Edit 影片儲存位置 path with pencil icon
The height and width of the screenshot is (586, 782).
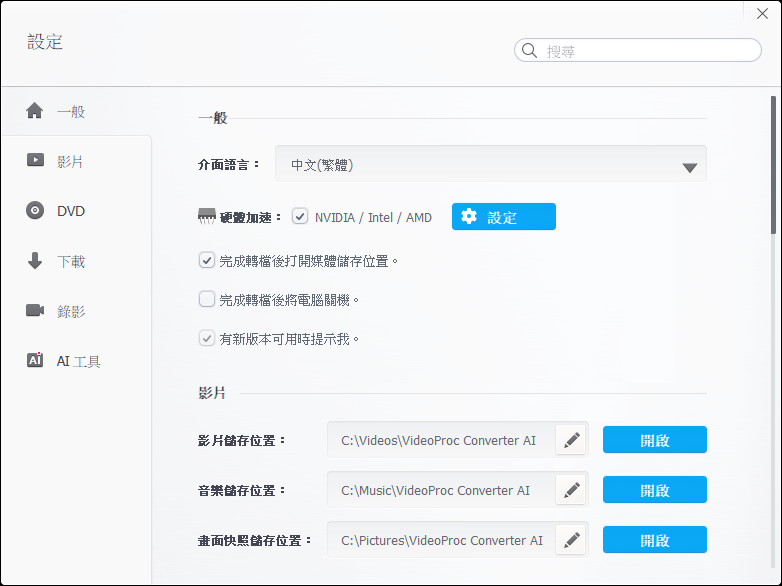pyautogui.click(x=572, y=440)
